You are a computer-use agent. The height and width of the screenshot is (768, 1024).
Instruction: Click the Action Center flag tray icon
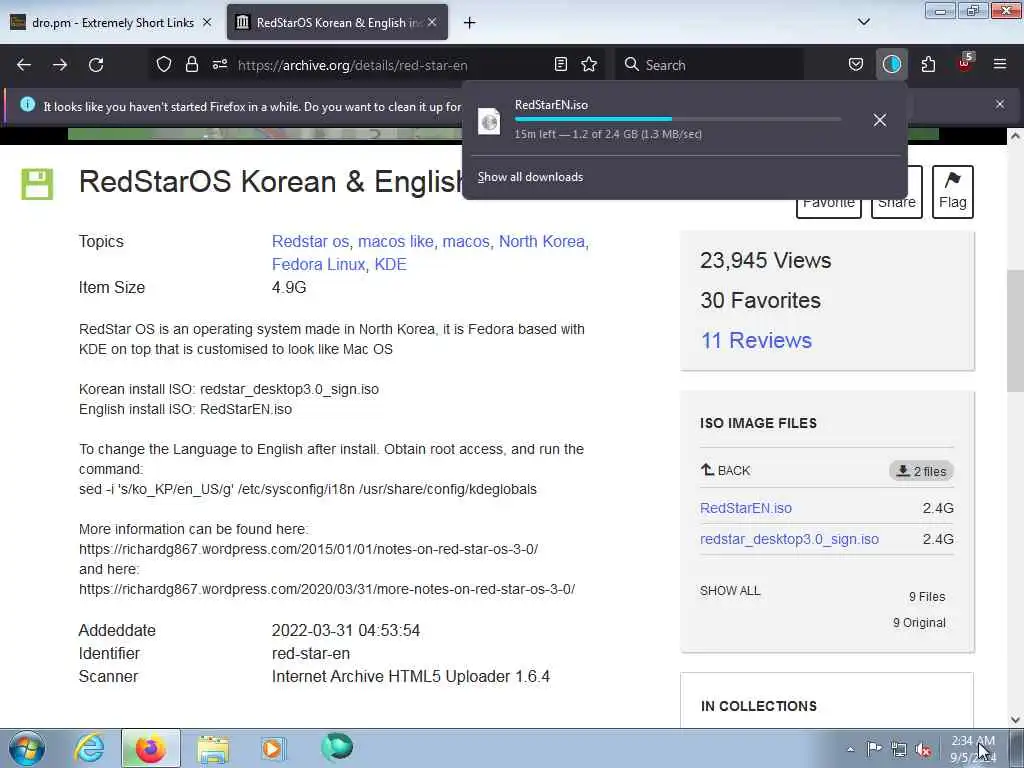[x=874, y=749]
